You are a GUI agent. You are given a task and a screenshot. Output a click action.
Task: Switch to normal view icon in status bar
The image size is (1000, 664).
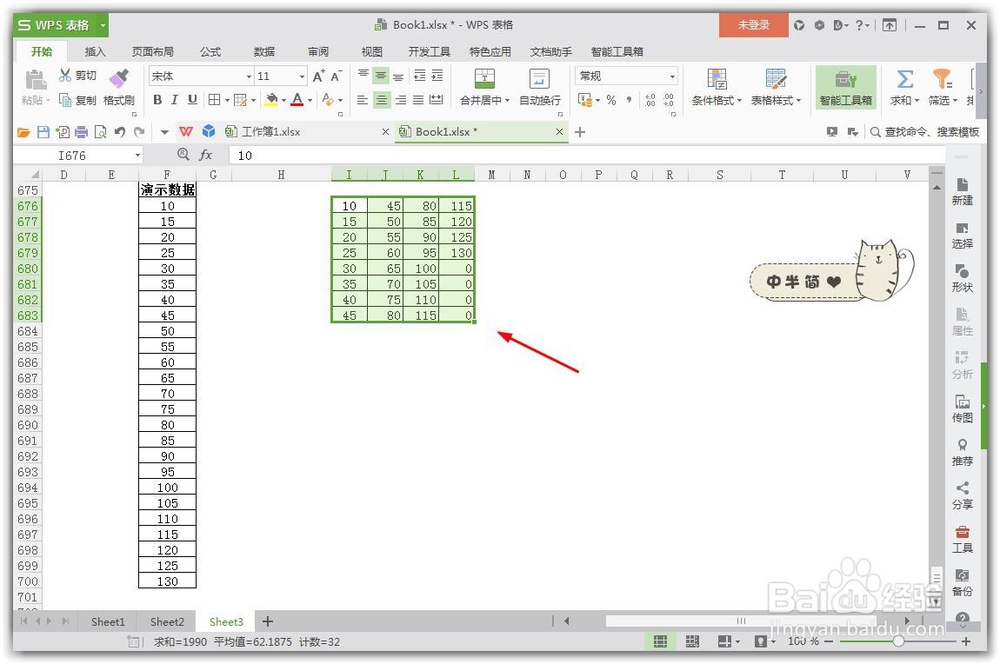click(x=661, y=642)
